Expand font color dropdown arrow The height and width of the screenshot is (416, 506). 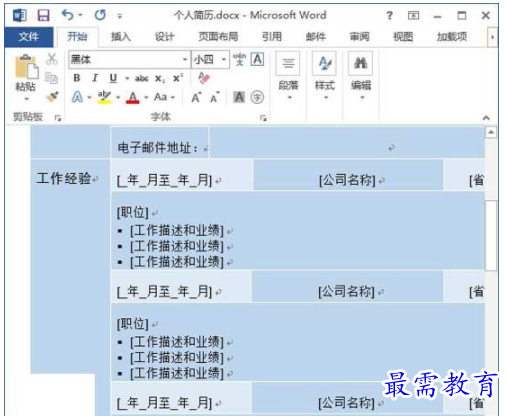click(146, 98)
